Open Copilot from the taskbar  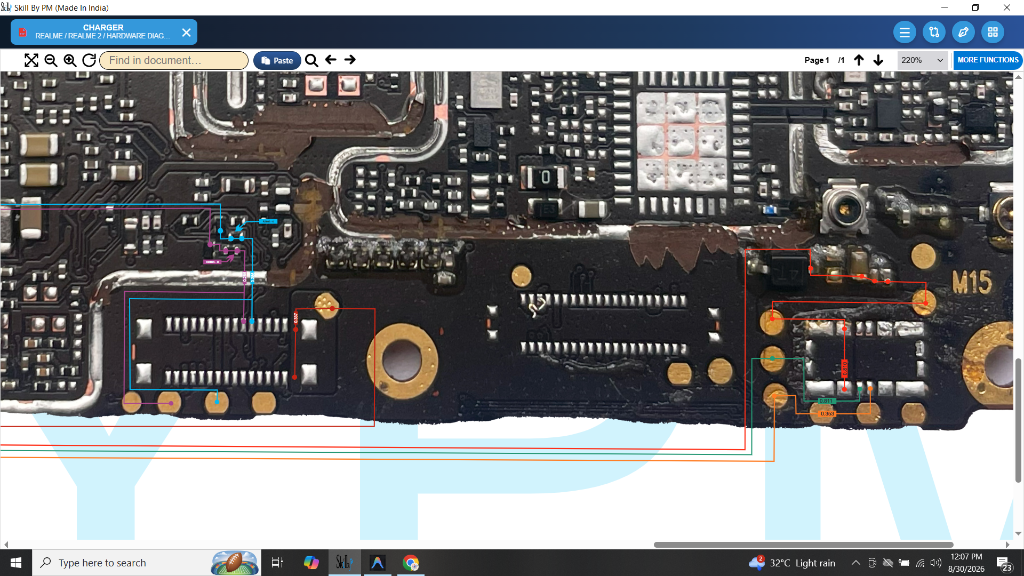click(311, 562)
